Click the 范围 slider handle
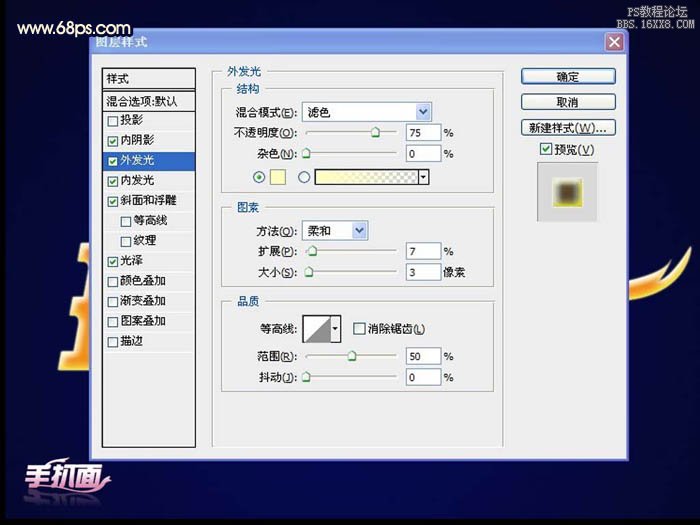This screenshot has width=700, height=525. point(352,355)
